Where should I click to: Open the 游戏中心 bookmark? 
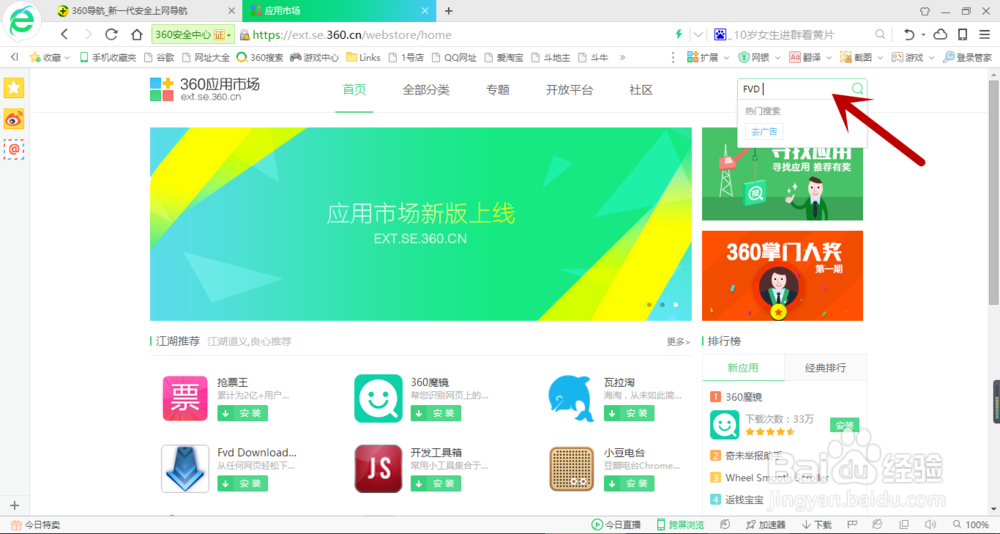314,57
